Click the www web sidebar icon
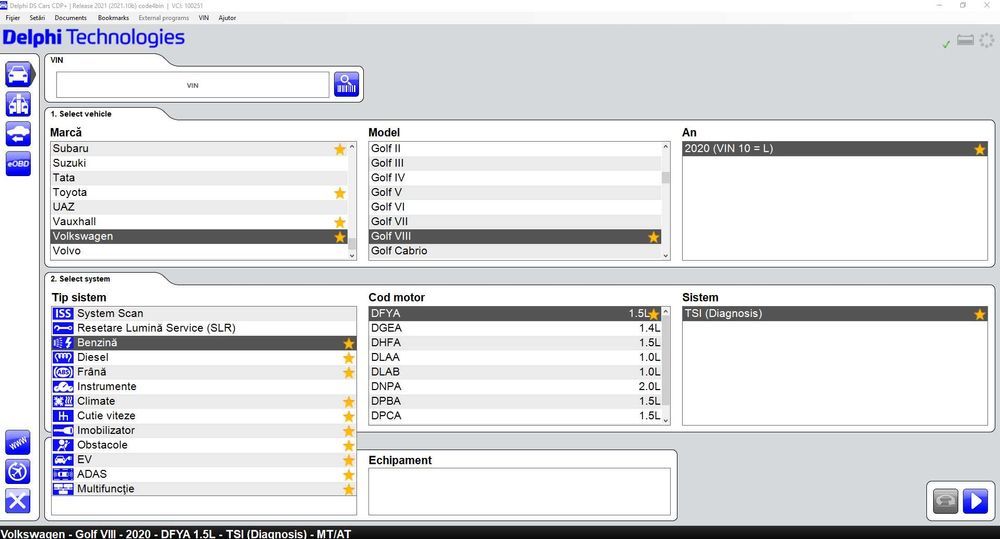This screenshot has height=539, width=1000. click(18, 442)
